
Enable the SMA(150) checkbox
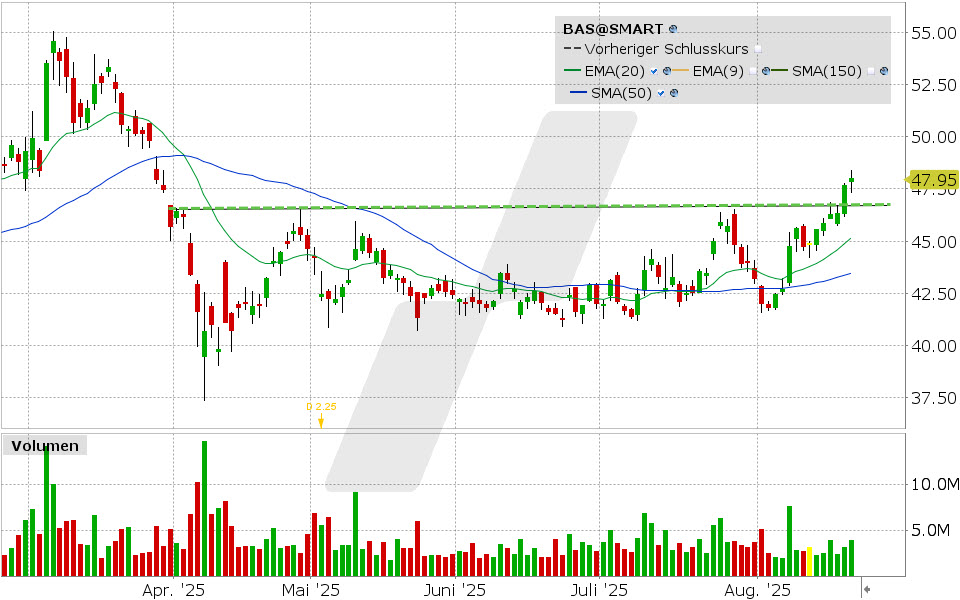tap(871, 72)
